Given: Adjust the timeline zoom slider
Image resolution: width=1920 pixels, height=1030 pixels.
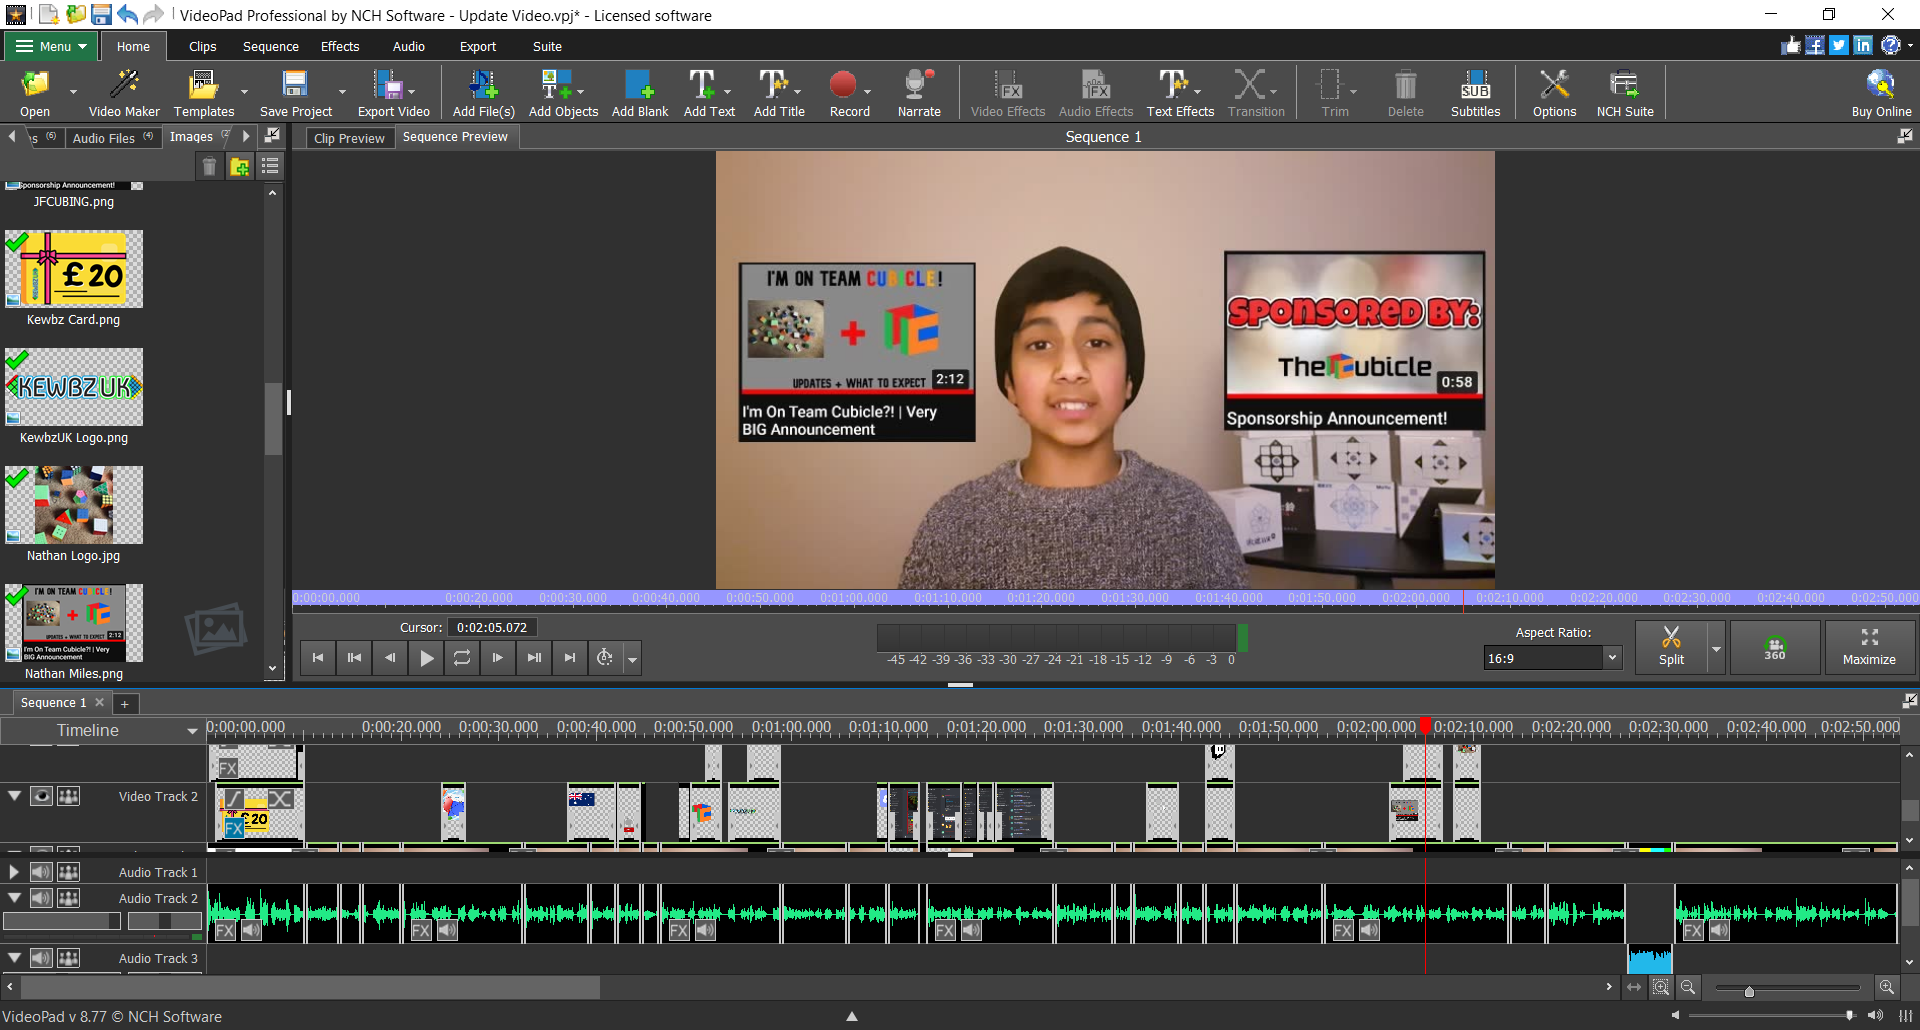Looking at the screenshot, I should (x=1749, y=991).
